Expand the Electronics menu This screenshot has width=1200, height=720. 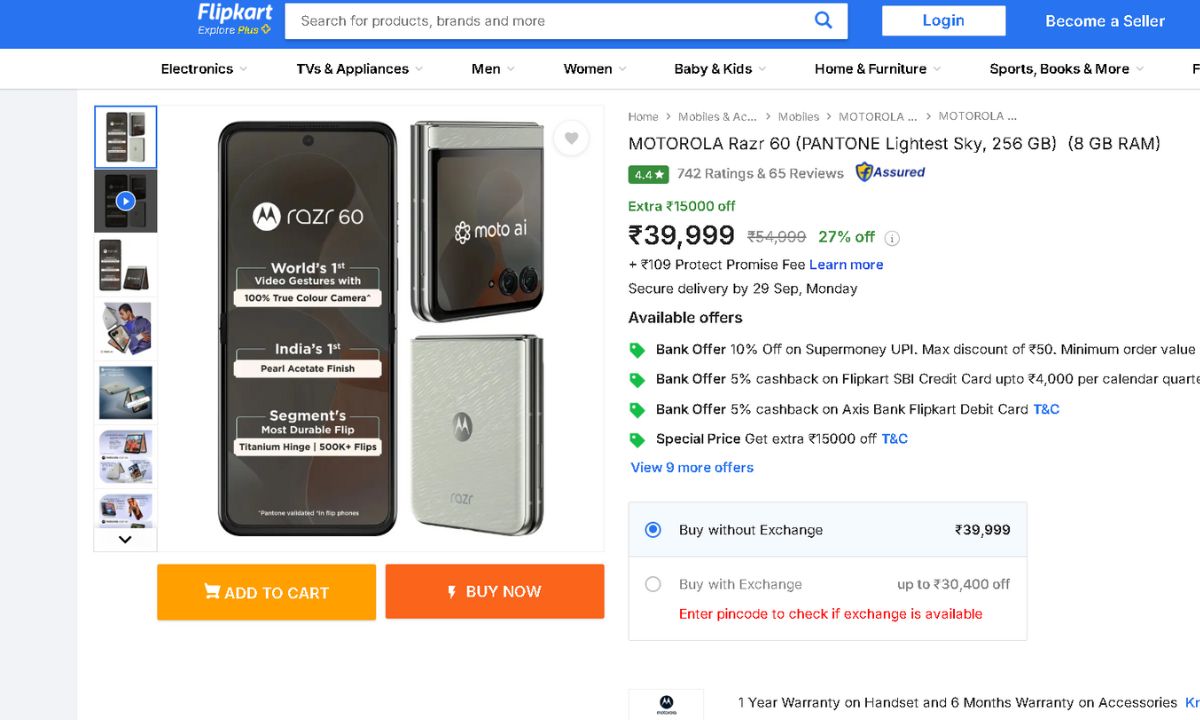click(x=204, y=69)
